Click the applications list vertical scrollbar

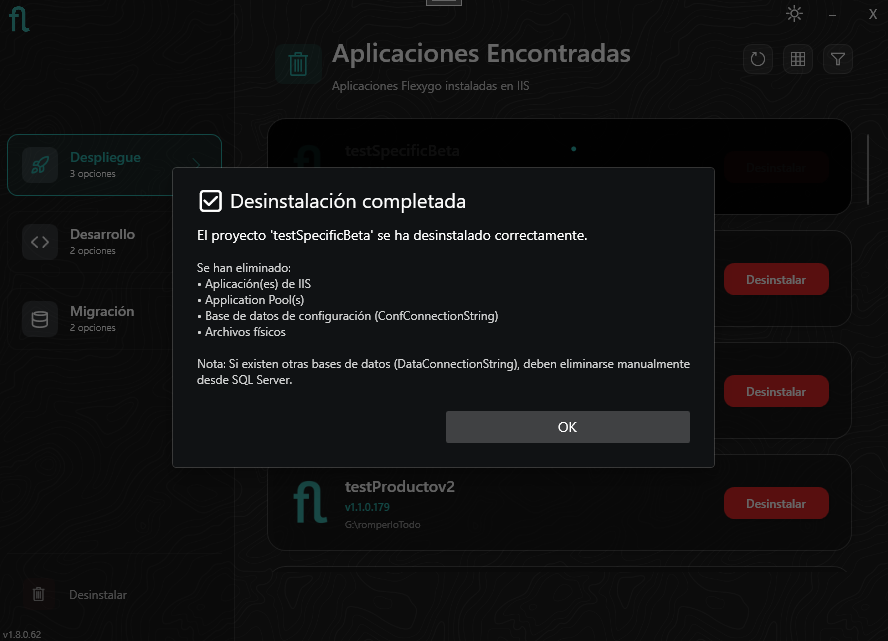(x=868, y=169)
